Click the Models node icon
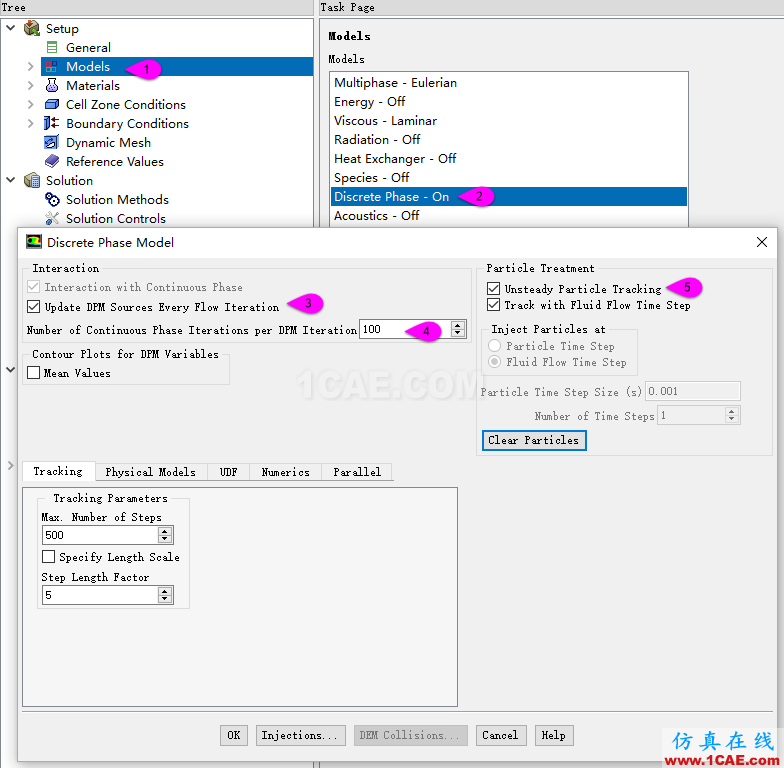 pyautogui.click(x=52, y=66)
